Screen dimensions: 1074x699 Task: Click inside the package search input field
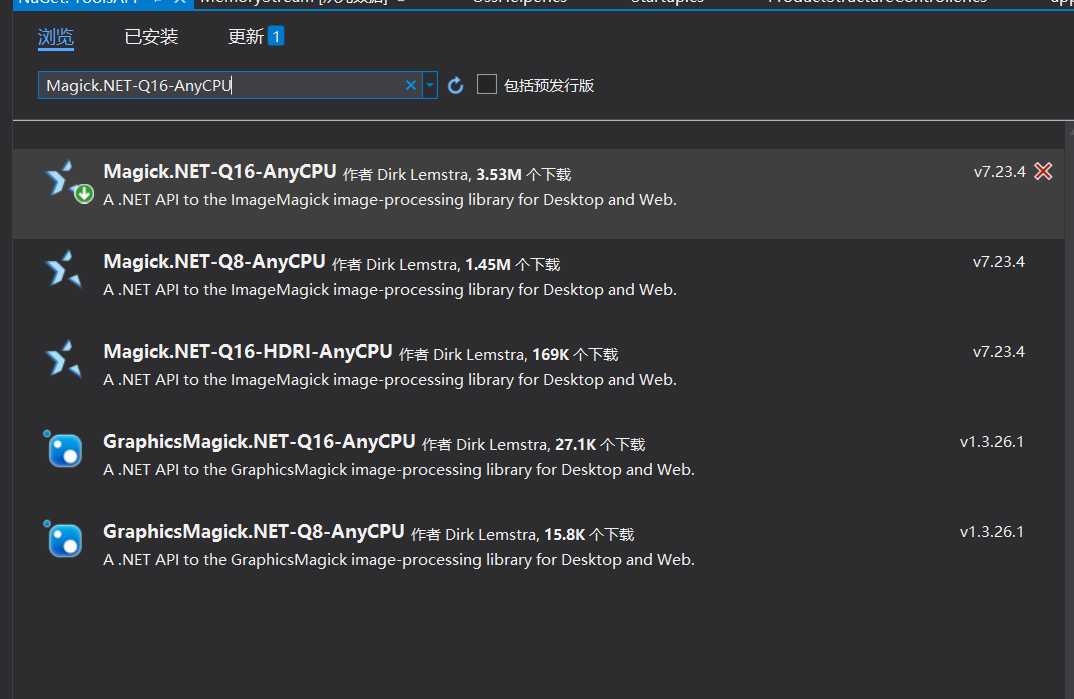click(220, 85)
